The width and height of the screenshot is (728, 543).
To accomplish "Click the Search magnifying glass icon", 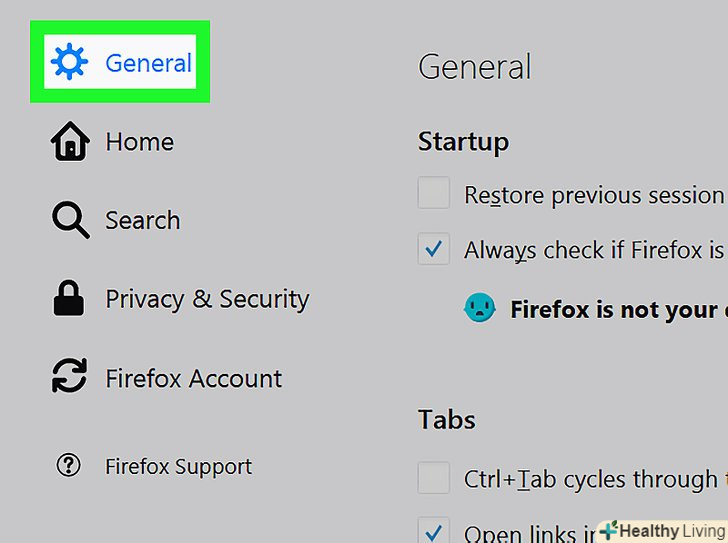I will coord(70,221).
